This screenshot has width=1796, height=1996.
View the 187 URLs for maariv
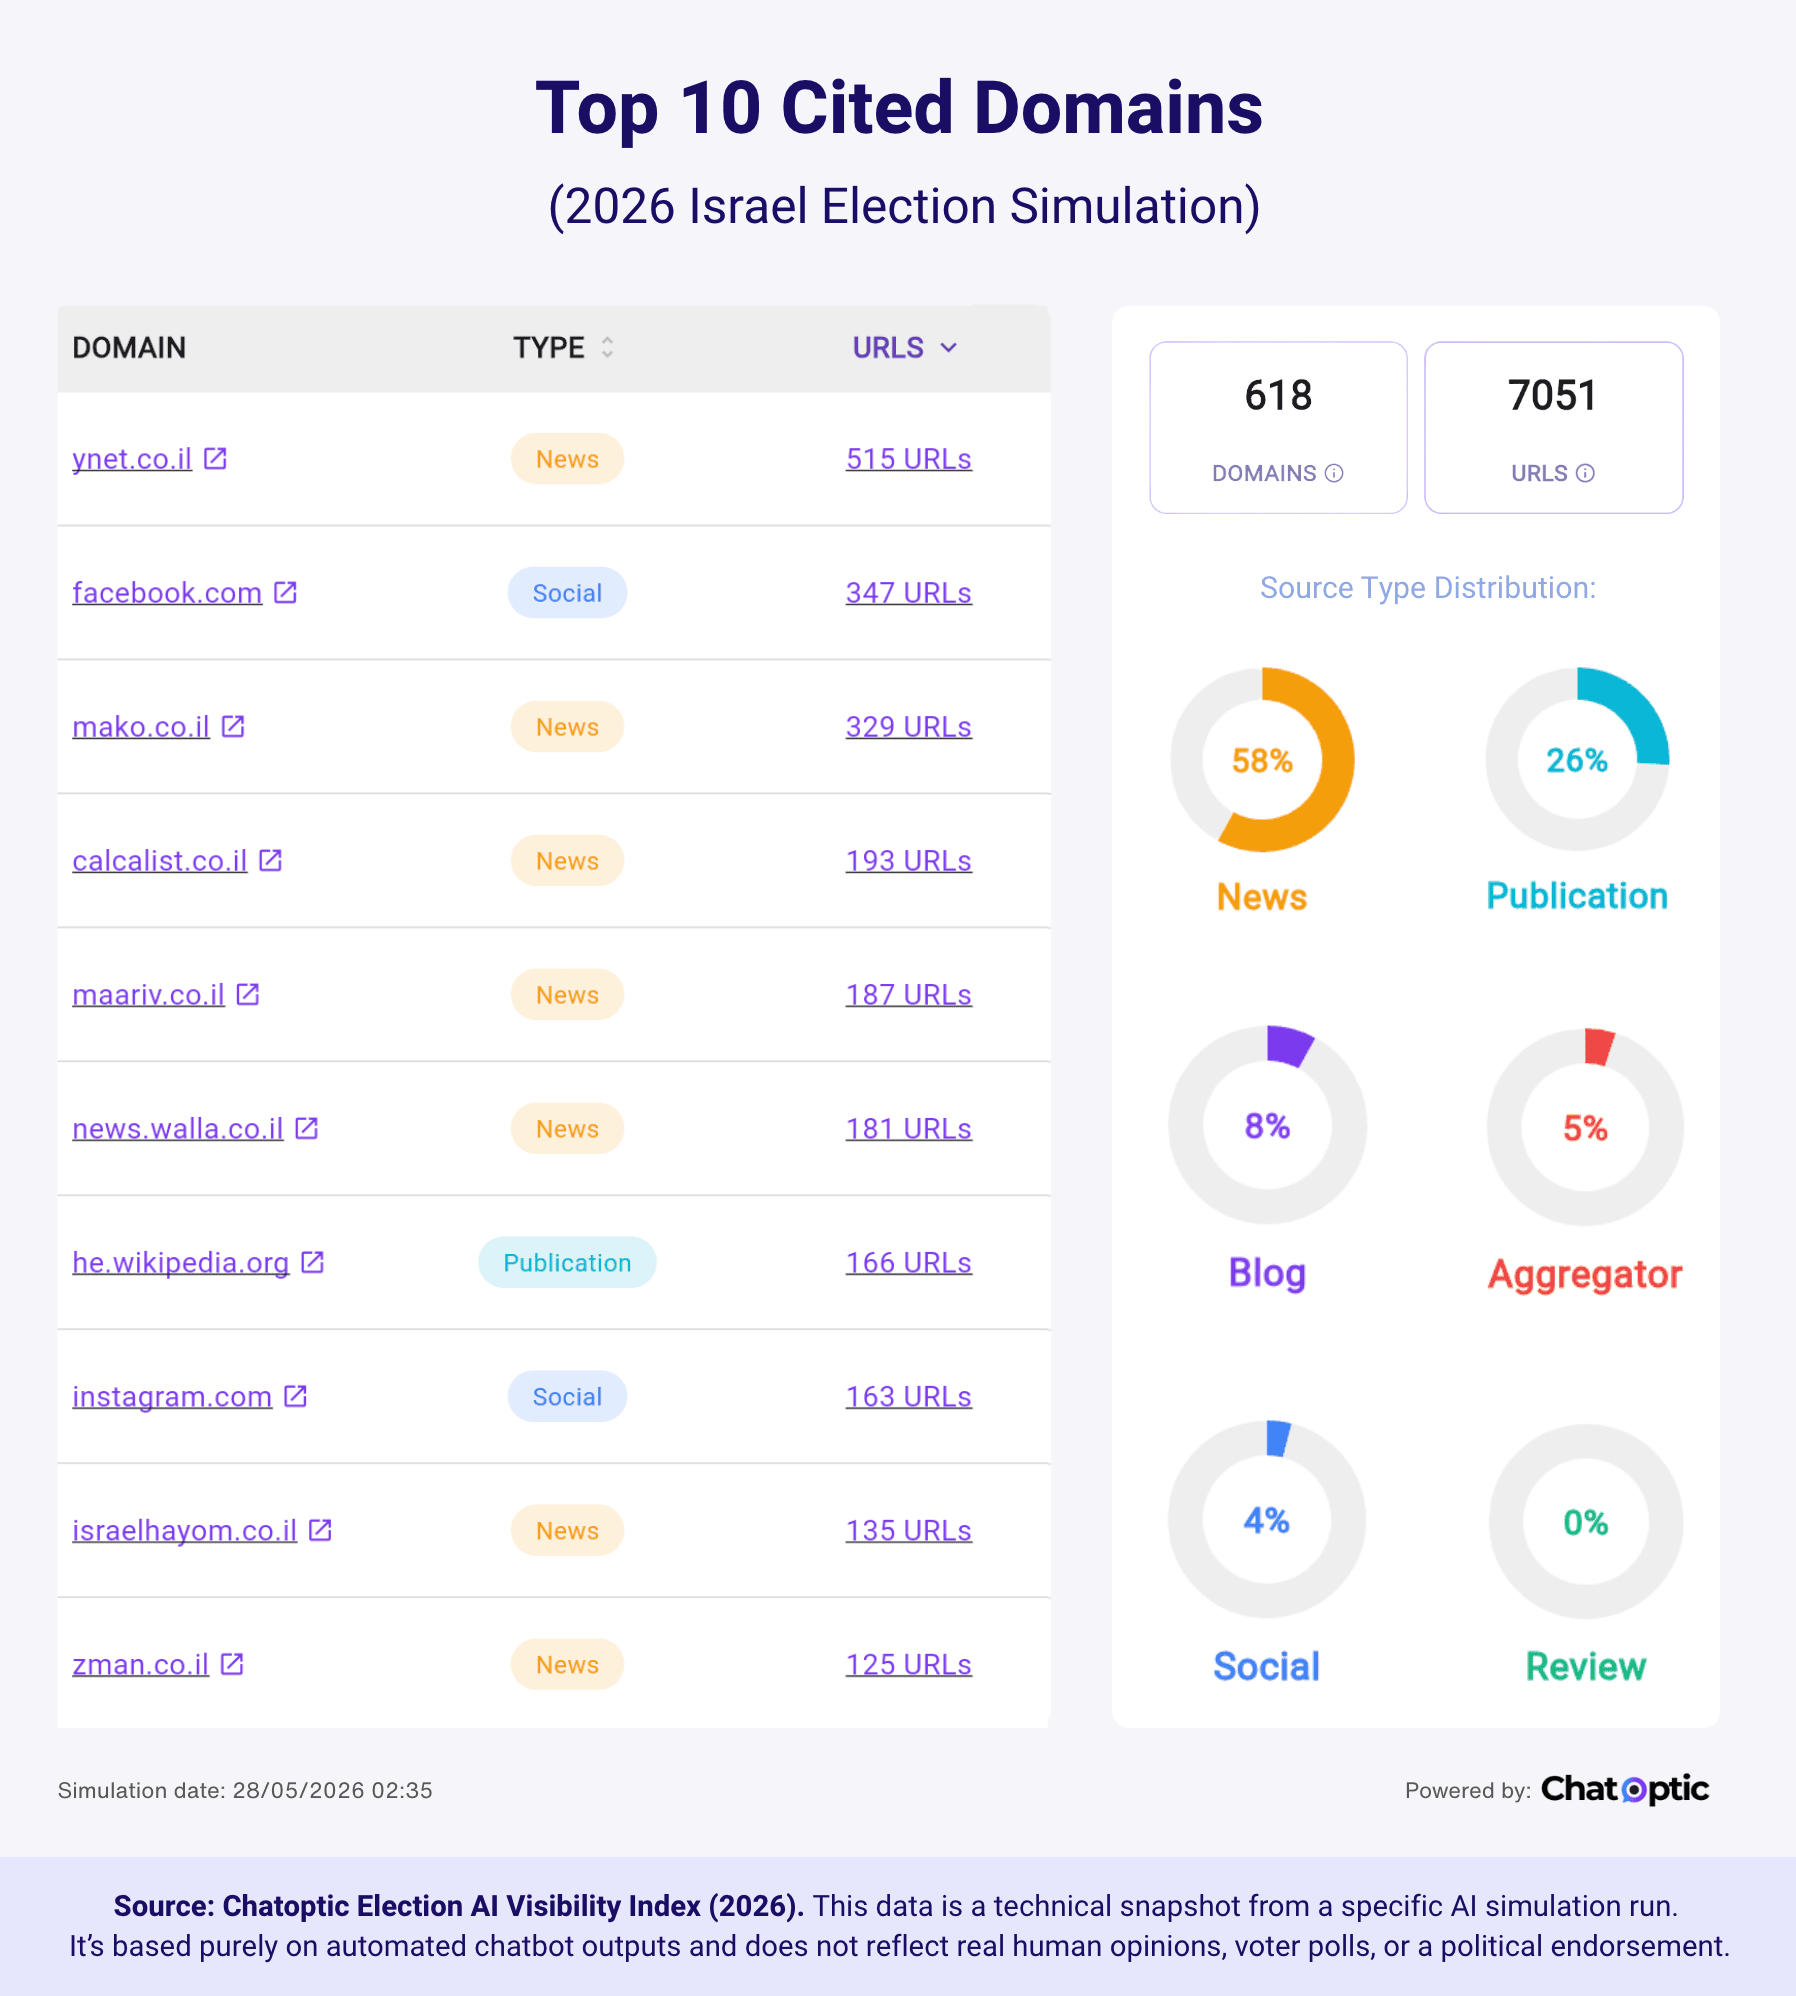pos(909,995)
